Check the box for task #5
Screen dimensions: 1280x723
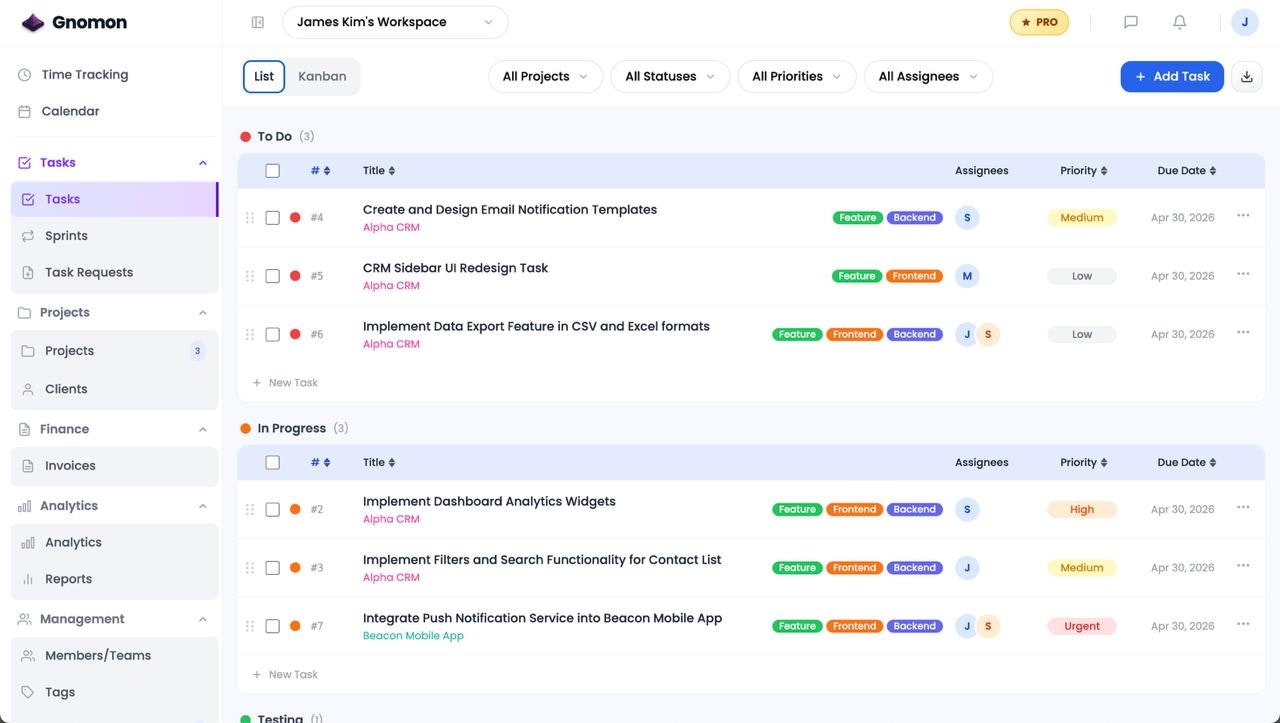tap(272, 276)
